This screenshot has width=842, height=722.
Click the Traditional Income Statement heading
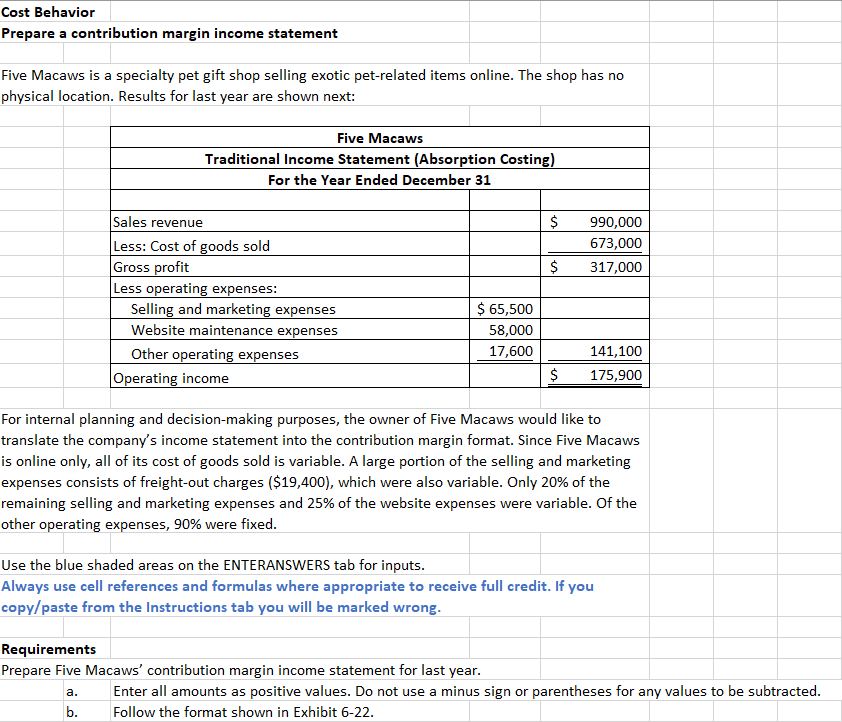[380, 159]
